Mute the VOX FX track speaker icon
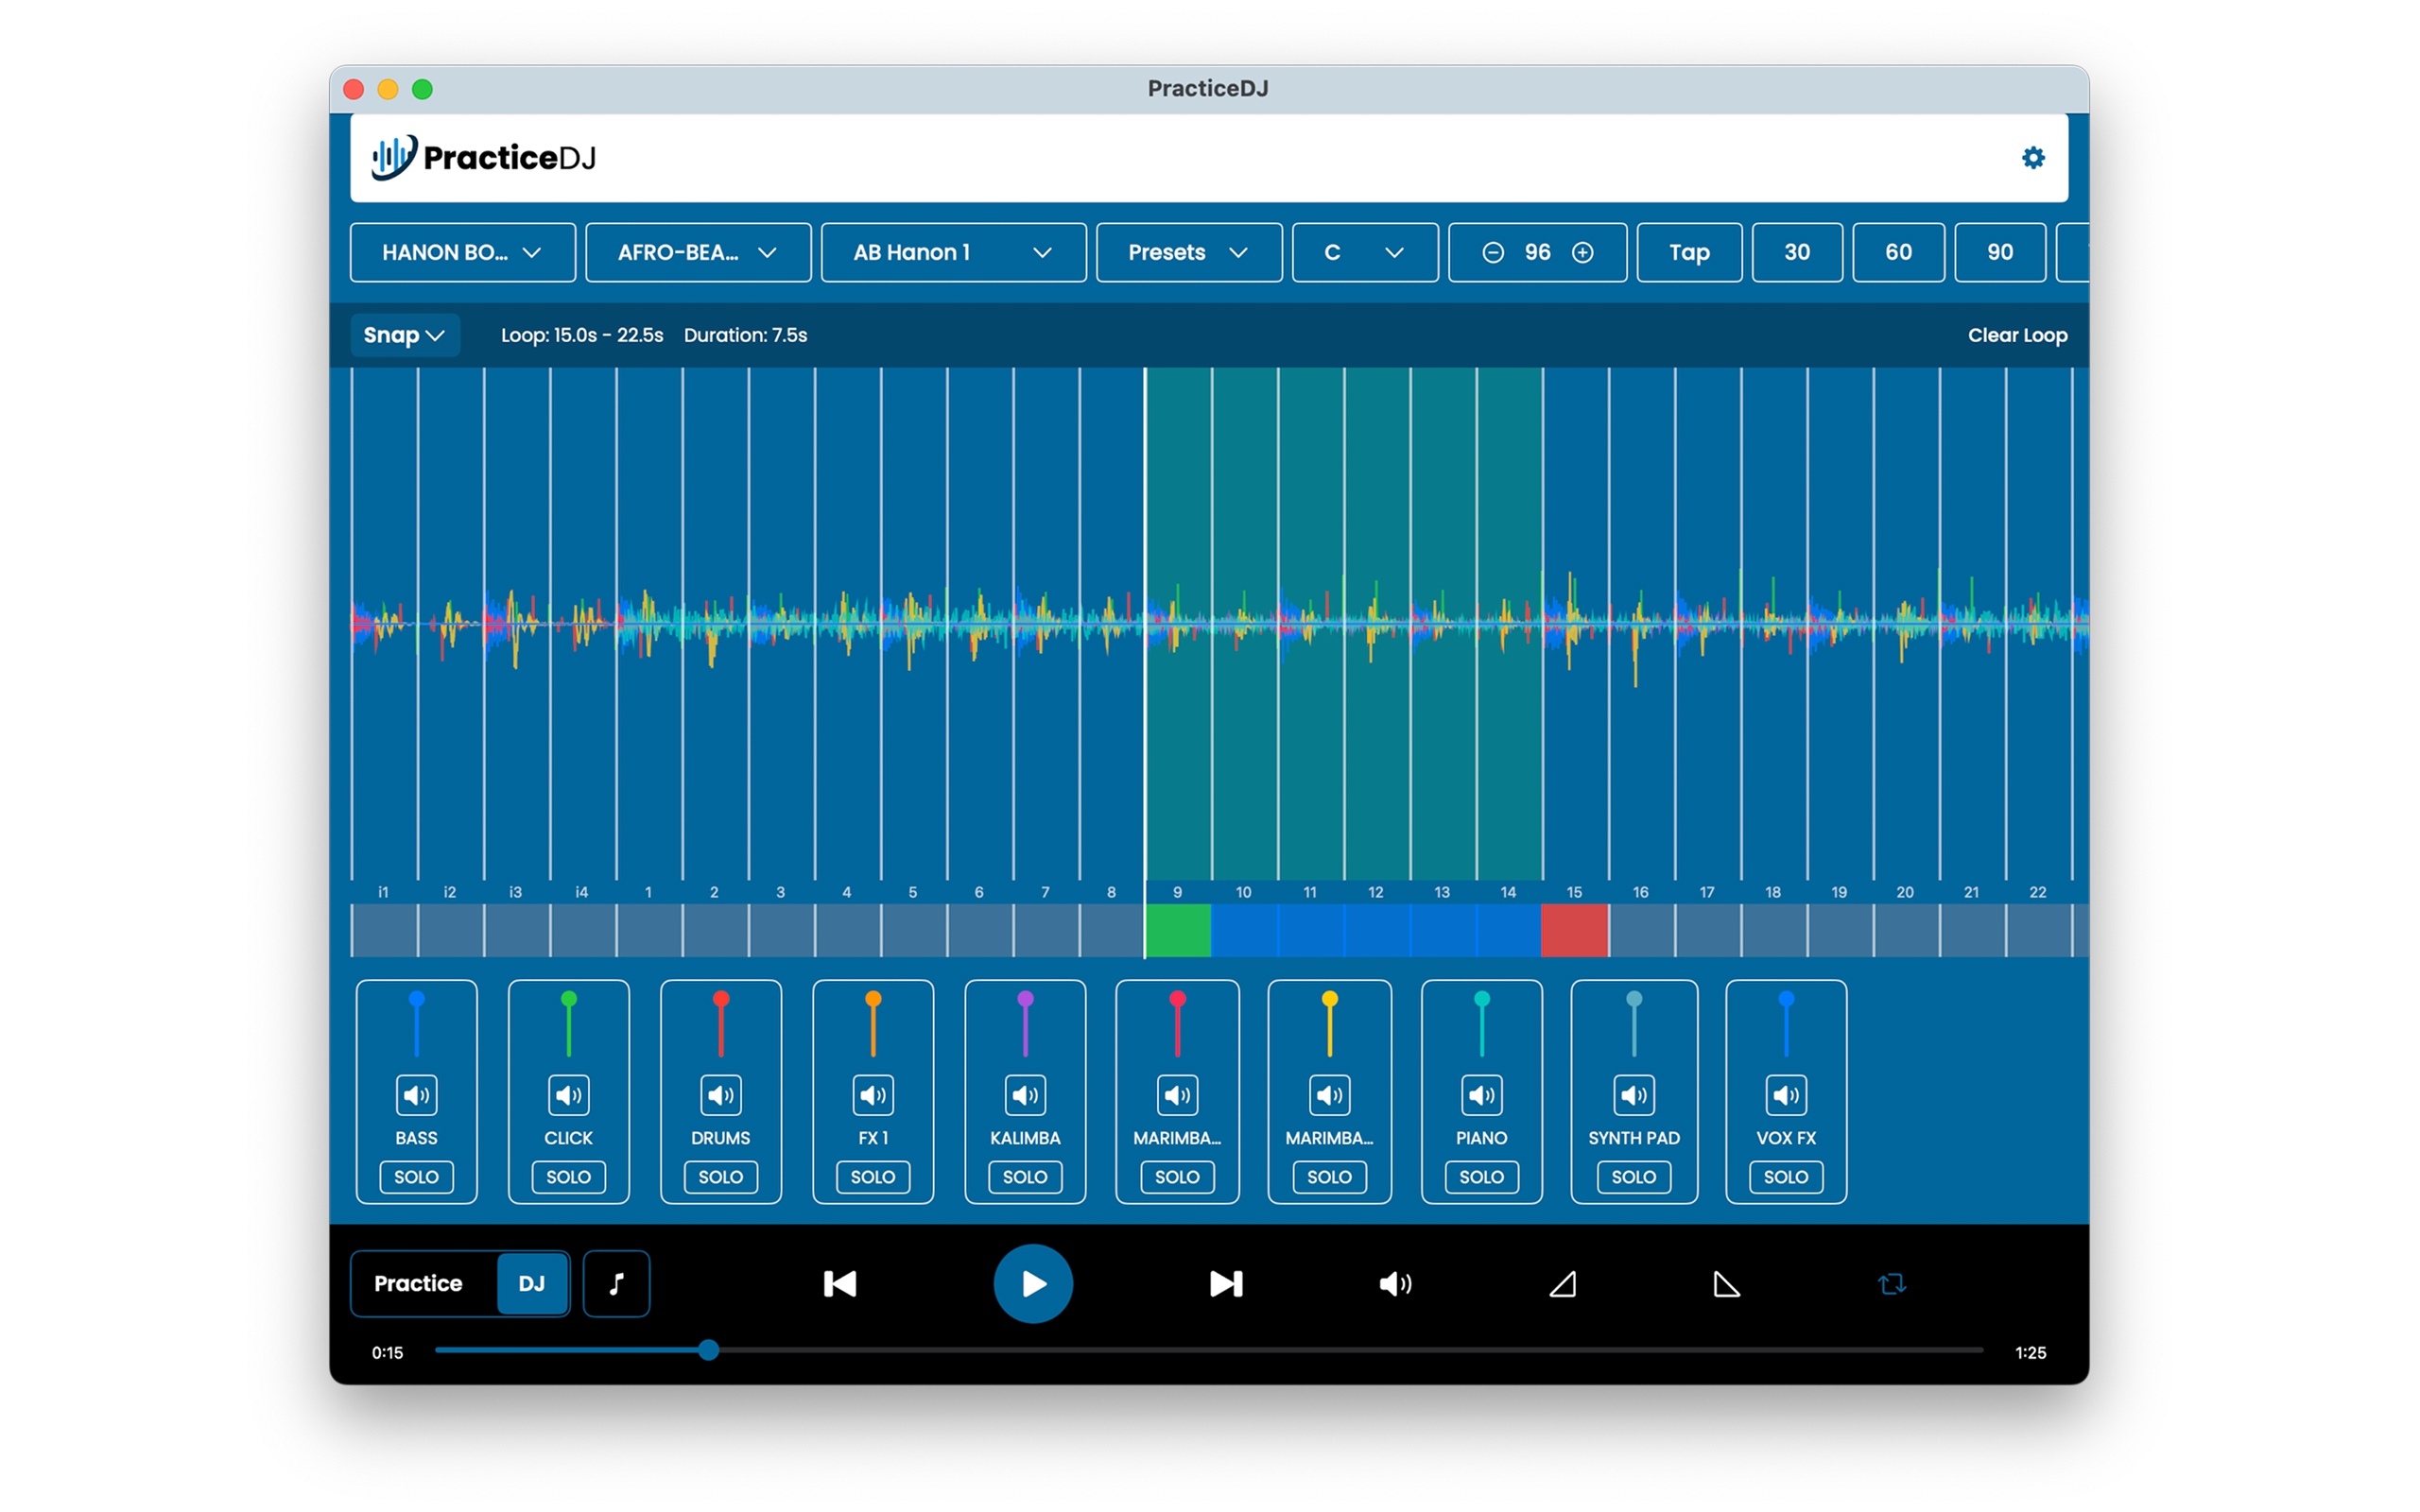This screenshot has width=2420, height=1512. (1786, 1095)
